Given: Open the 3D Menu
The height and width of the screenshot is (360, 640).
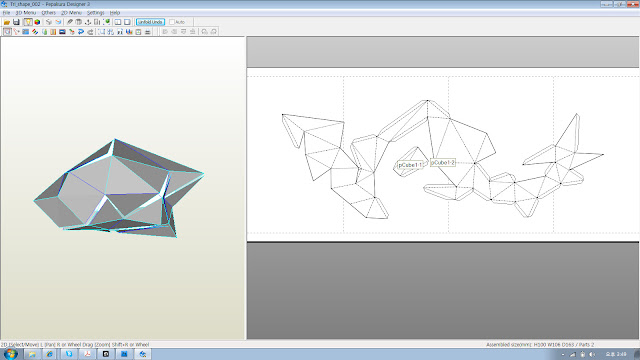Looking at the screenshot, I should (x=25, y=13).
